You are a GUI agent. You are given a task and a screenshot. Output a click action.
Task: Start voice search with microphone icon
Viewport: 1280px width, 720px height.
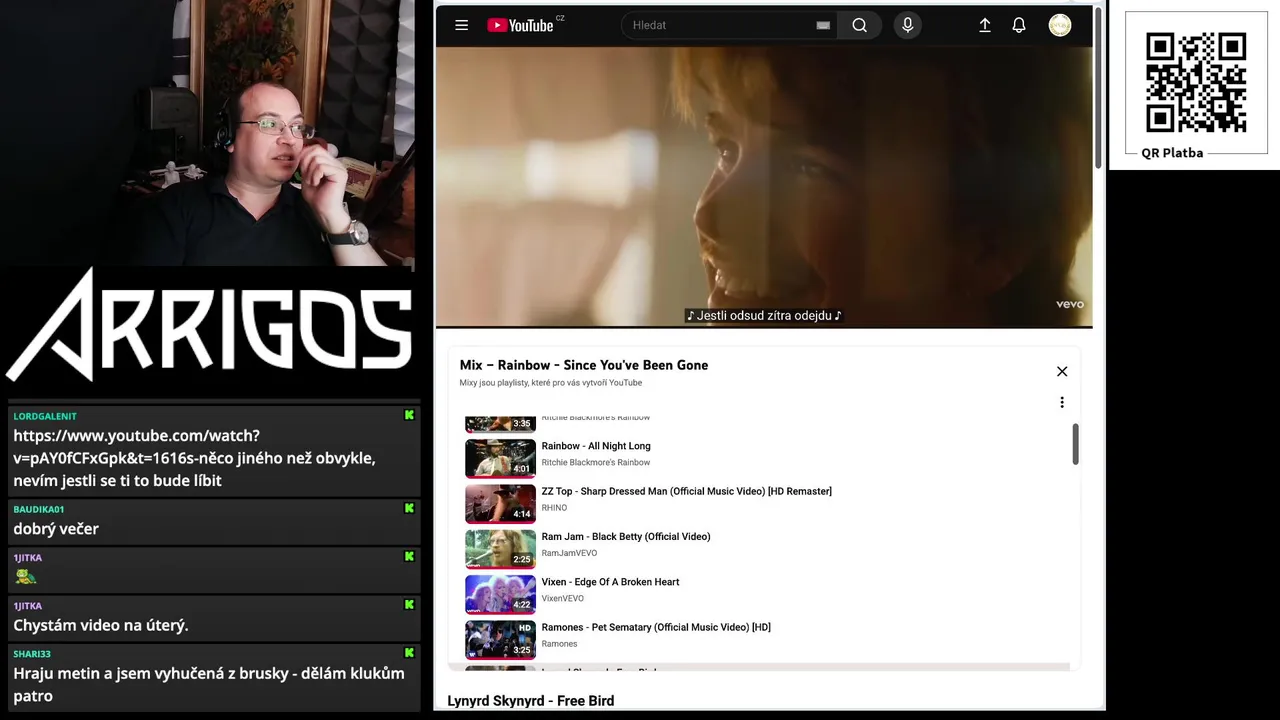(908, 25)
